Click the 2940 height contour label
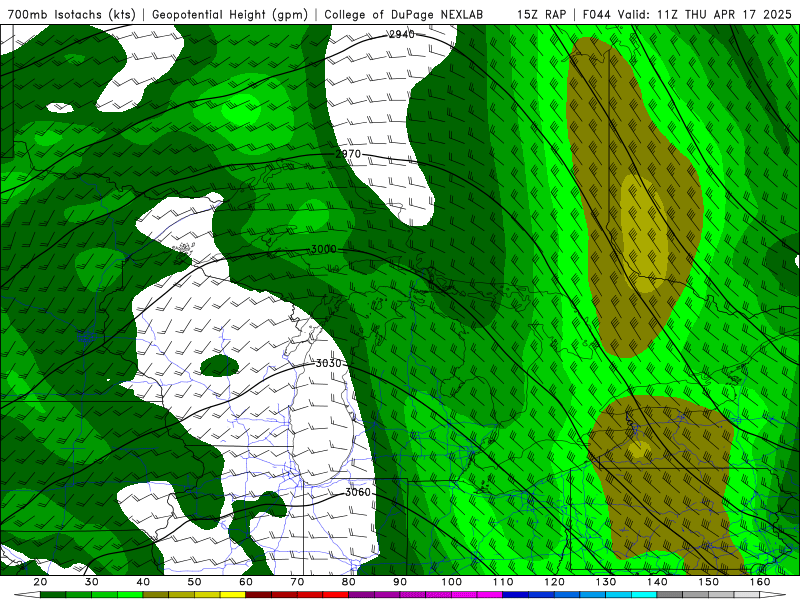The width and height of the screenshot is (800, 600). pos(402,34)
